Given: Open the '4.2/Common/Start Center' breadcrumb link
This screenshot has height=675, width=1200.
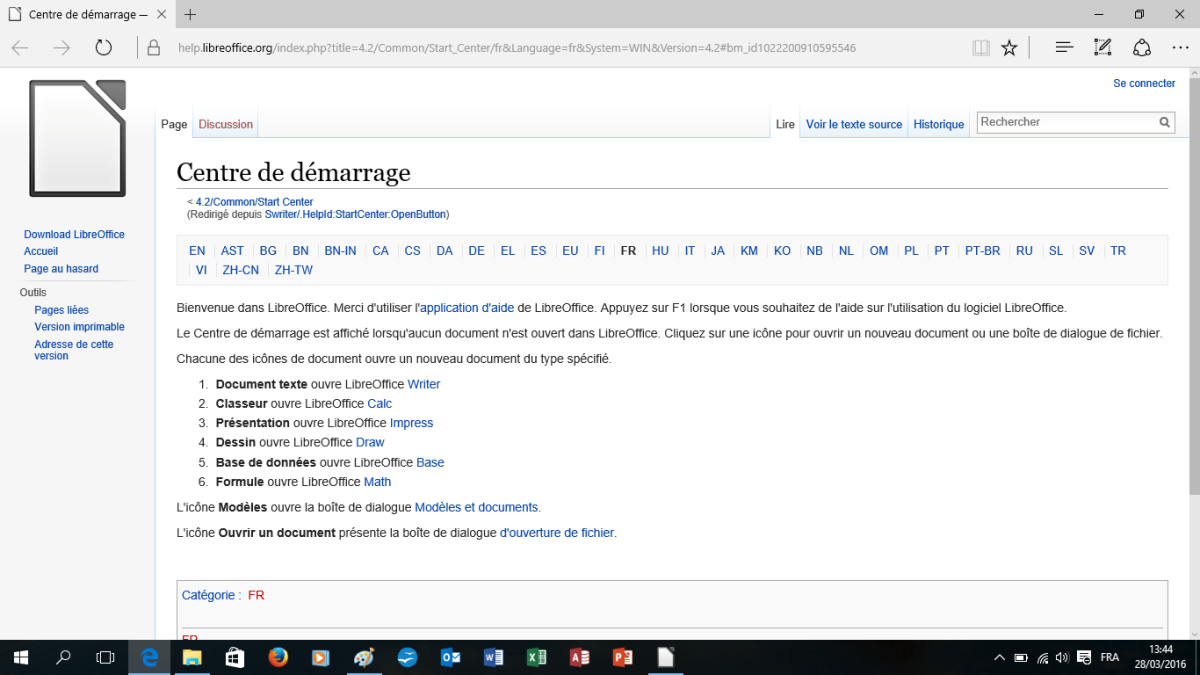Looking at the screenshot, I should (x=254, y=202).
